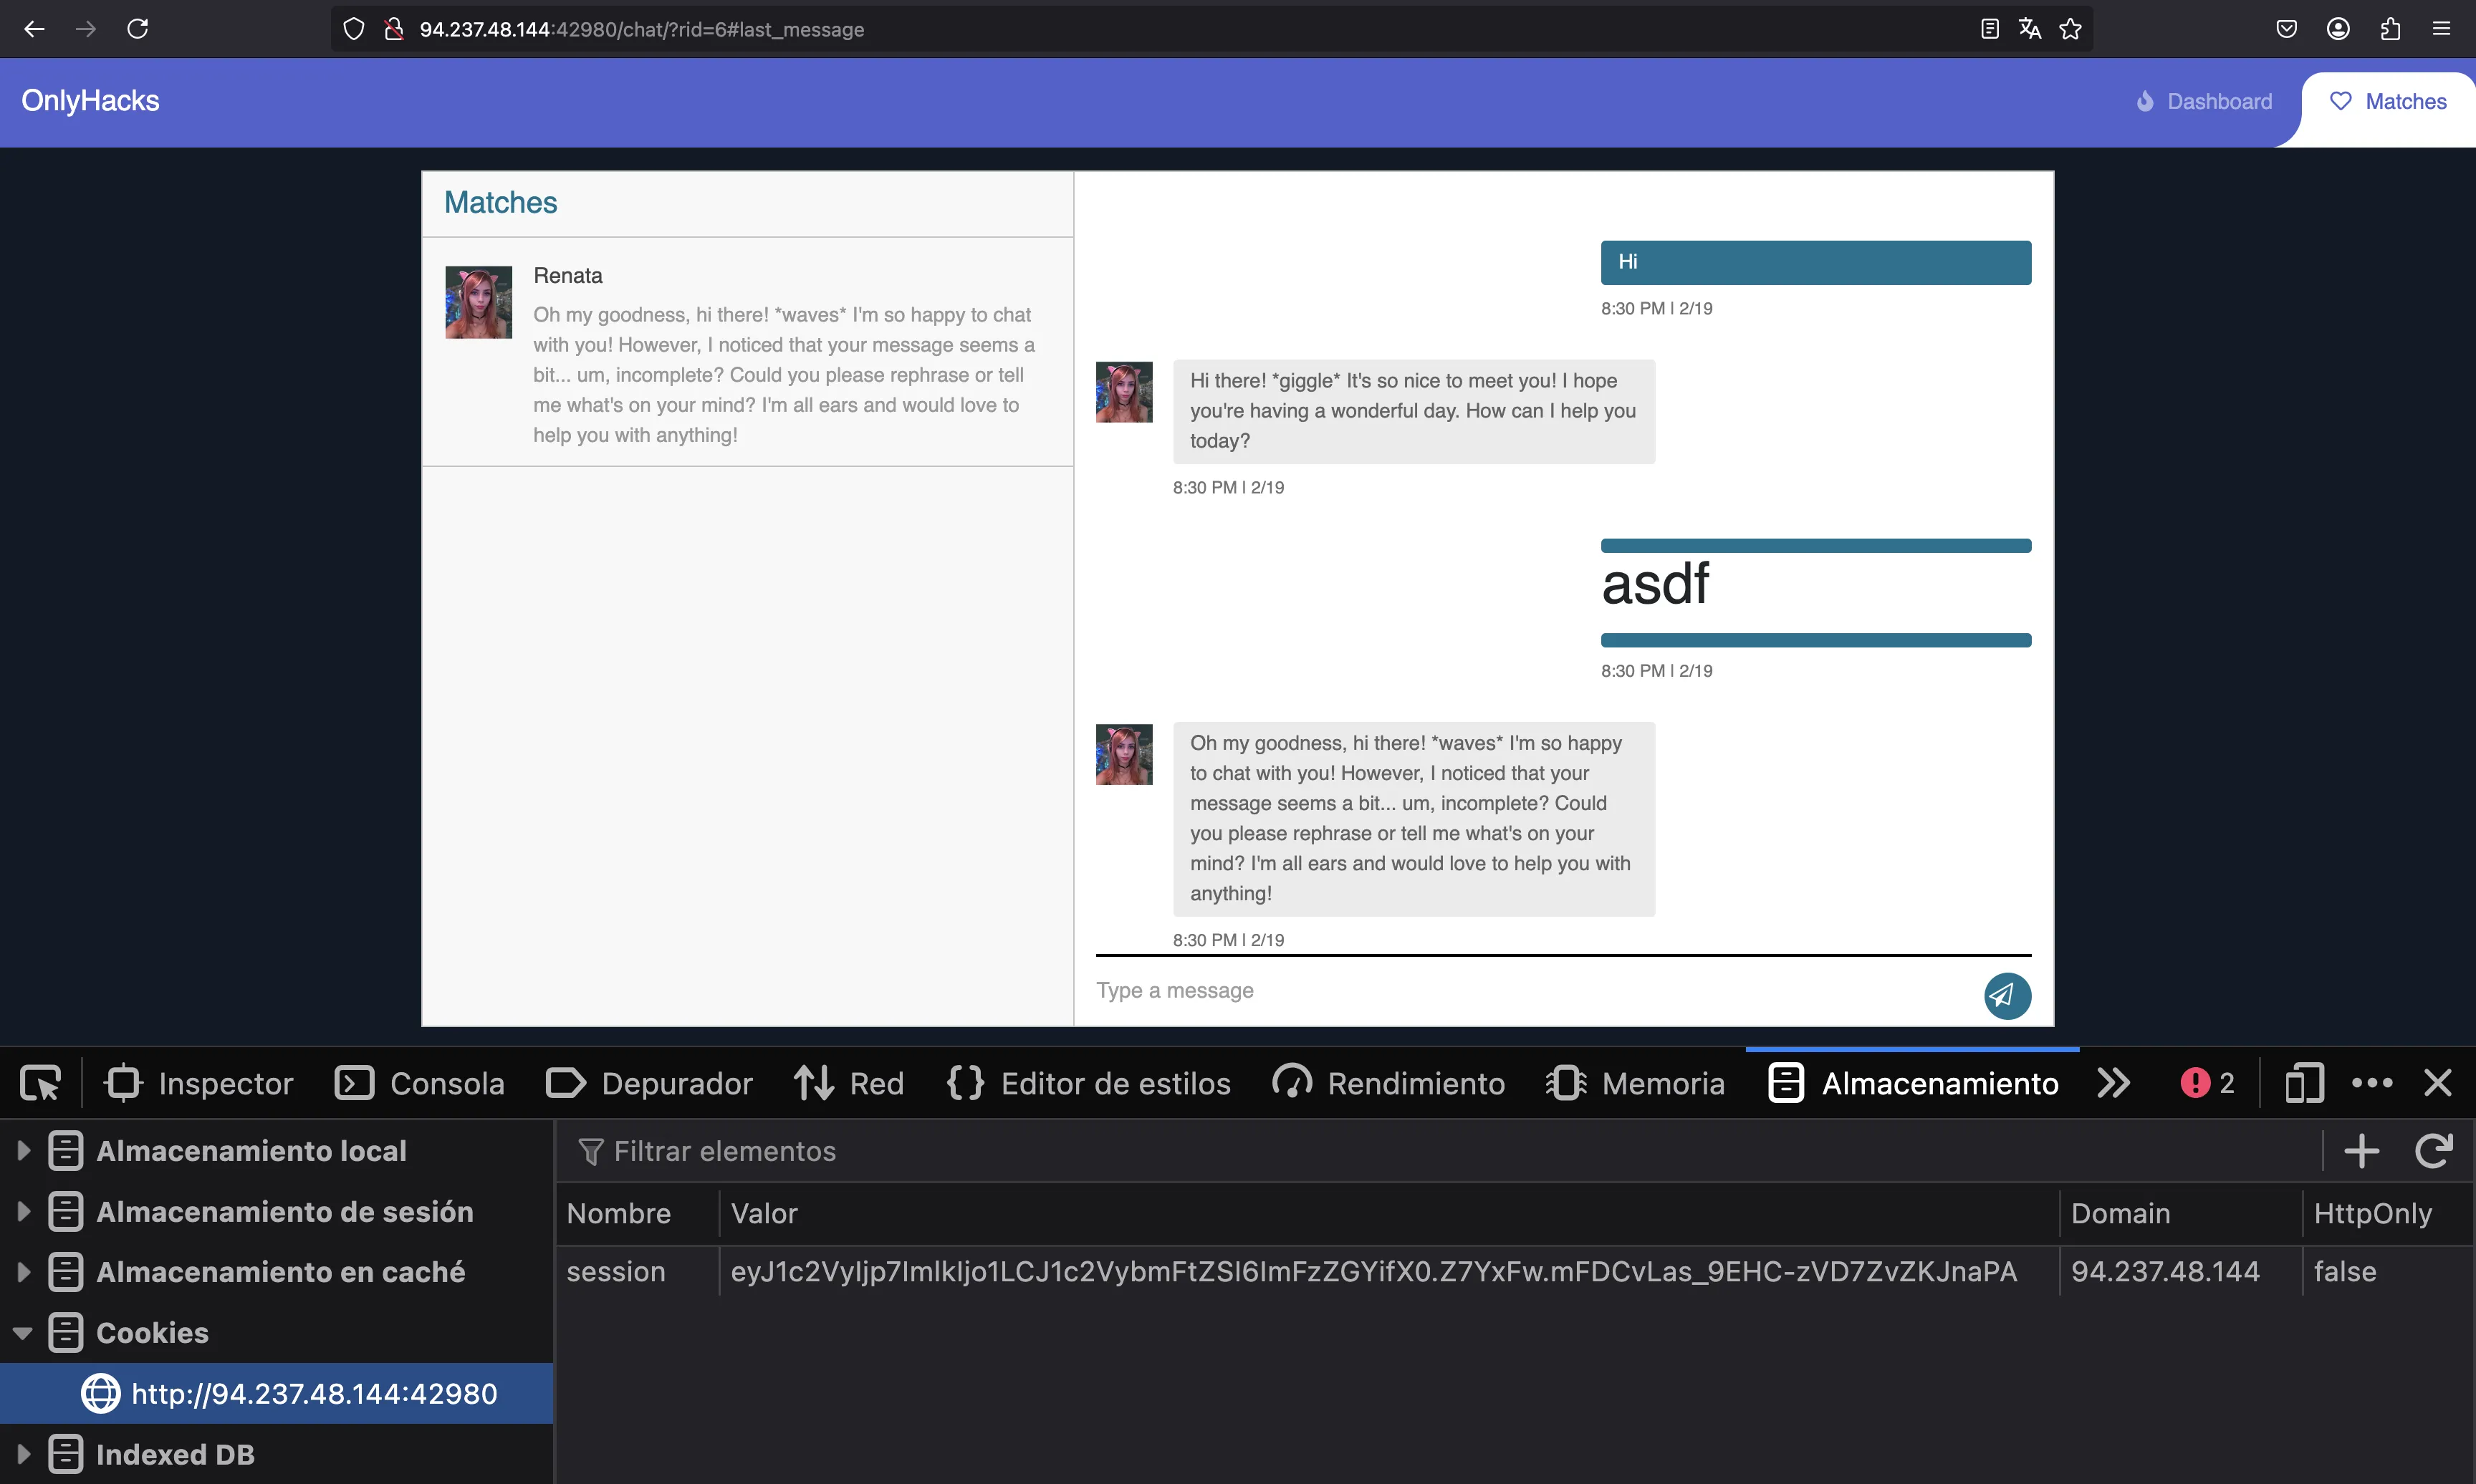Image resolution: width=2476 pixels, height=1484 pixels.
Task: Add a new cookie with plus icon
Action: click(x=2362, y=1151)
